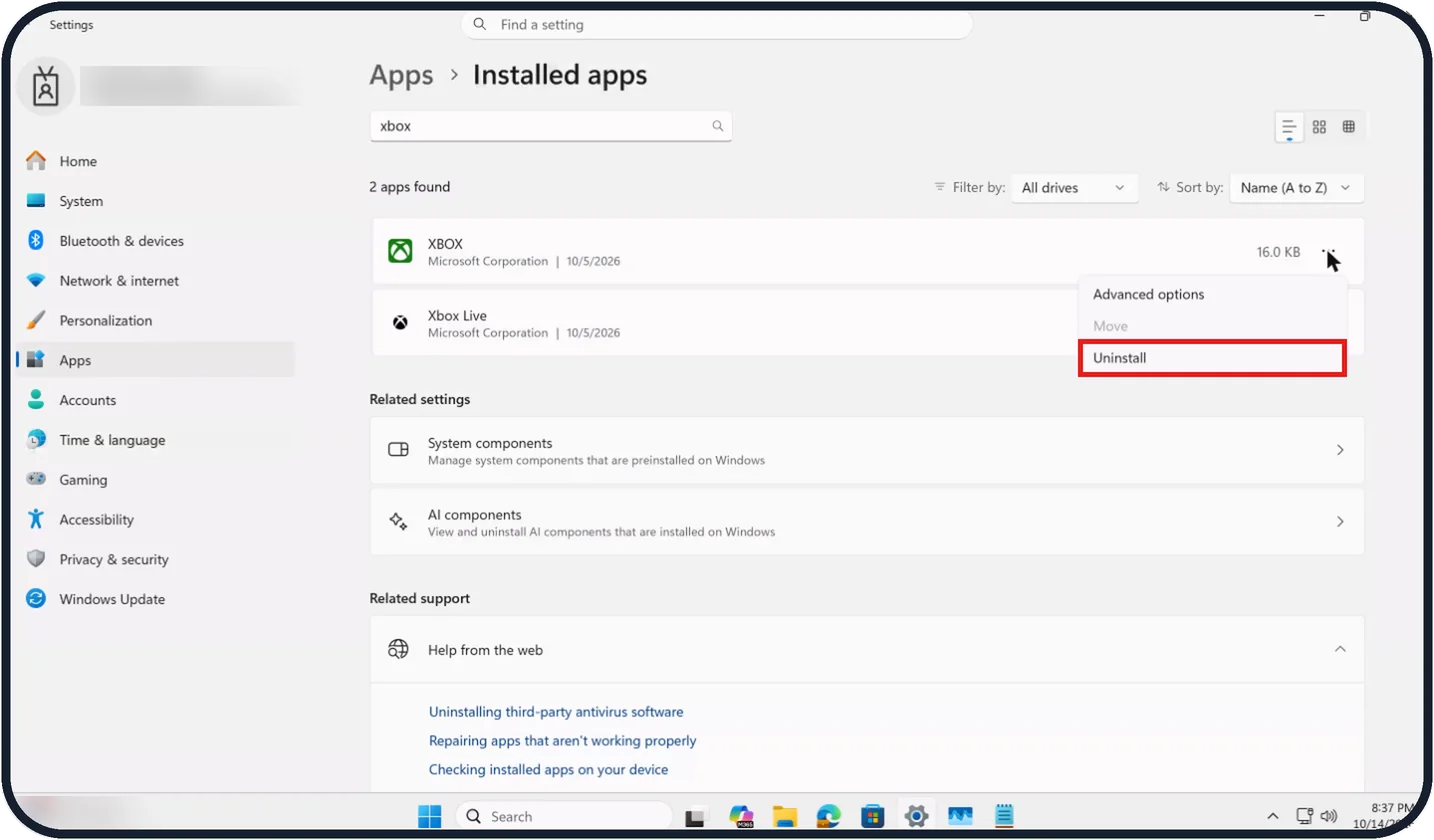Collapse the Help from the web section
Image resolution: width=1434 pixels, height=840 pixels.
(1340, 650)
